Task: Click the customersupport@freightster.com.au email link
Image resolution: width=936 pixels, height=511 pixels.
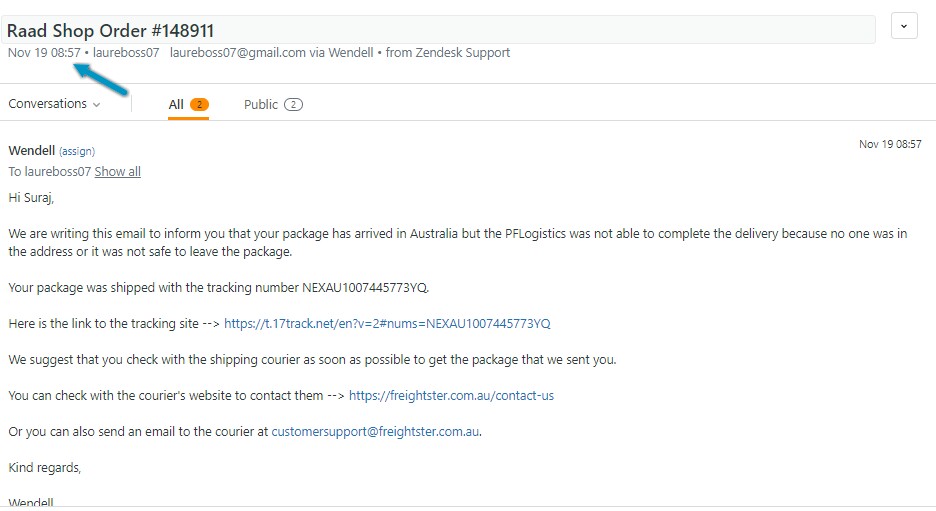Action: 376,432
